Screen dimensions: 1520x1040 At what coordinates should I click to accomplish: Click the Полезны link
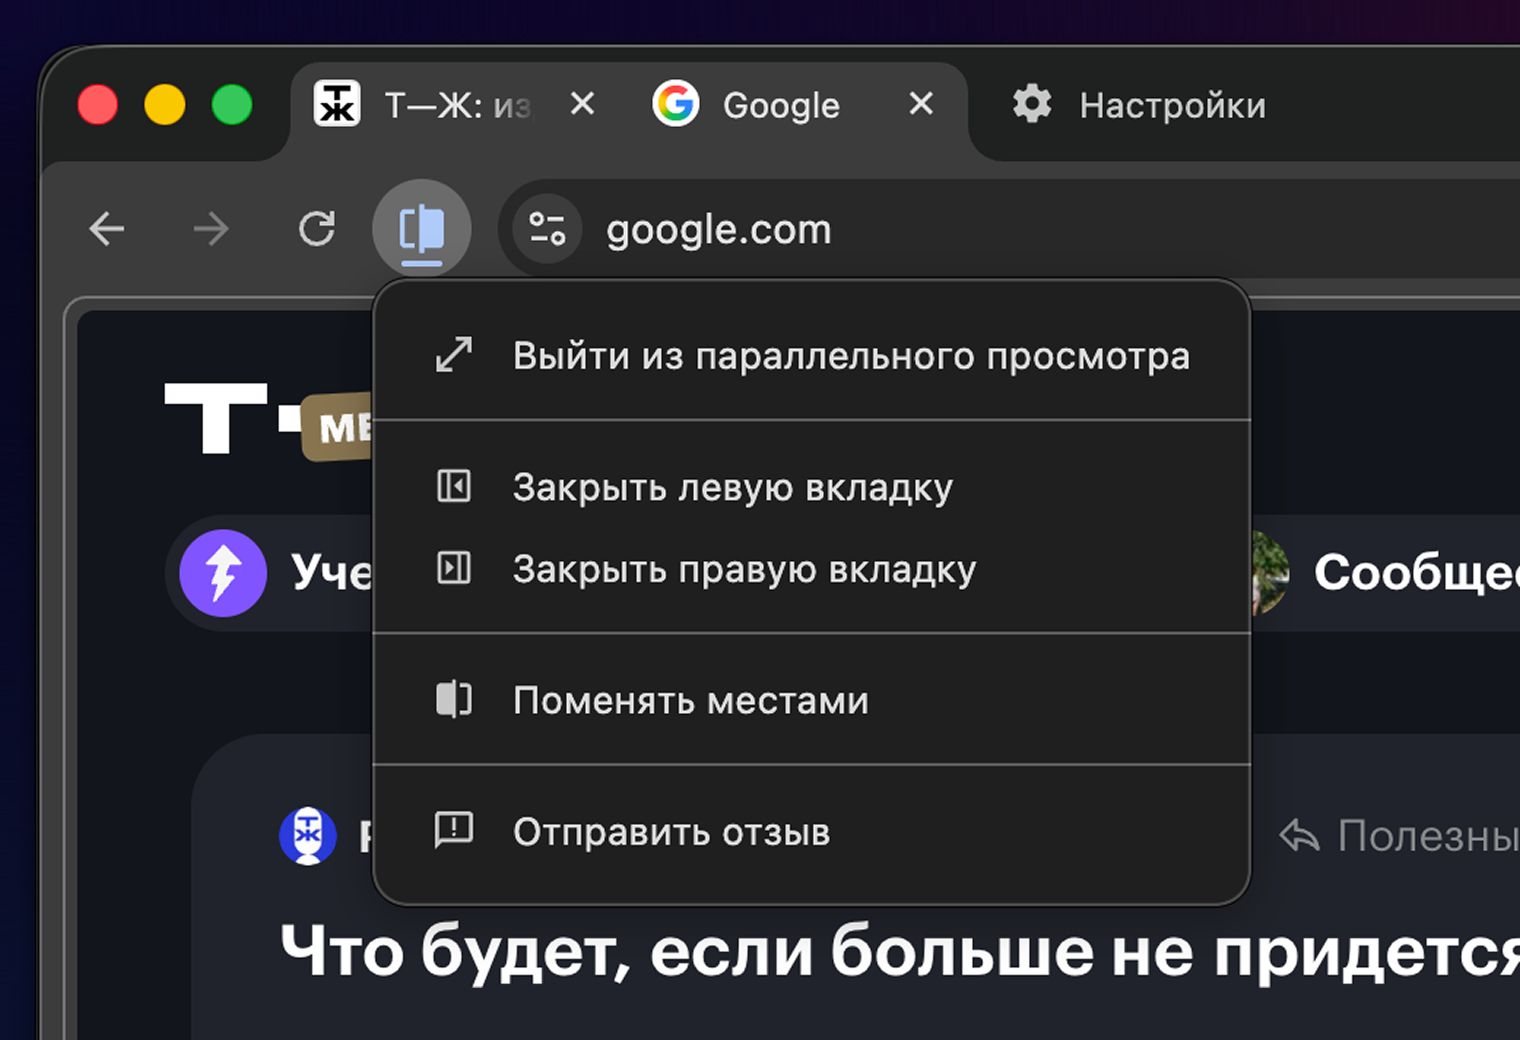tap(1429, 836)
